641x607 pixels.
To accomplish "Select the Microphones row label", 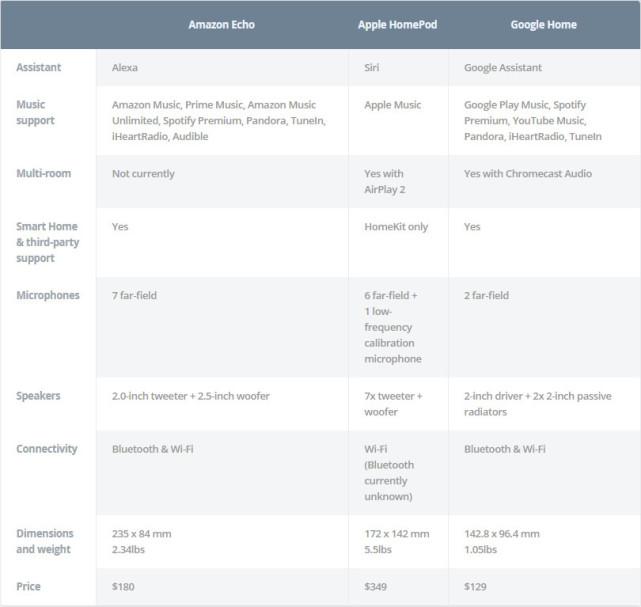I will pyautogui.click(x=47, y=295).
